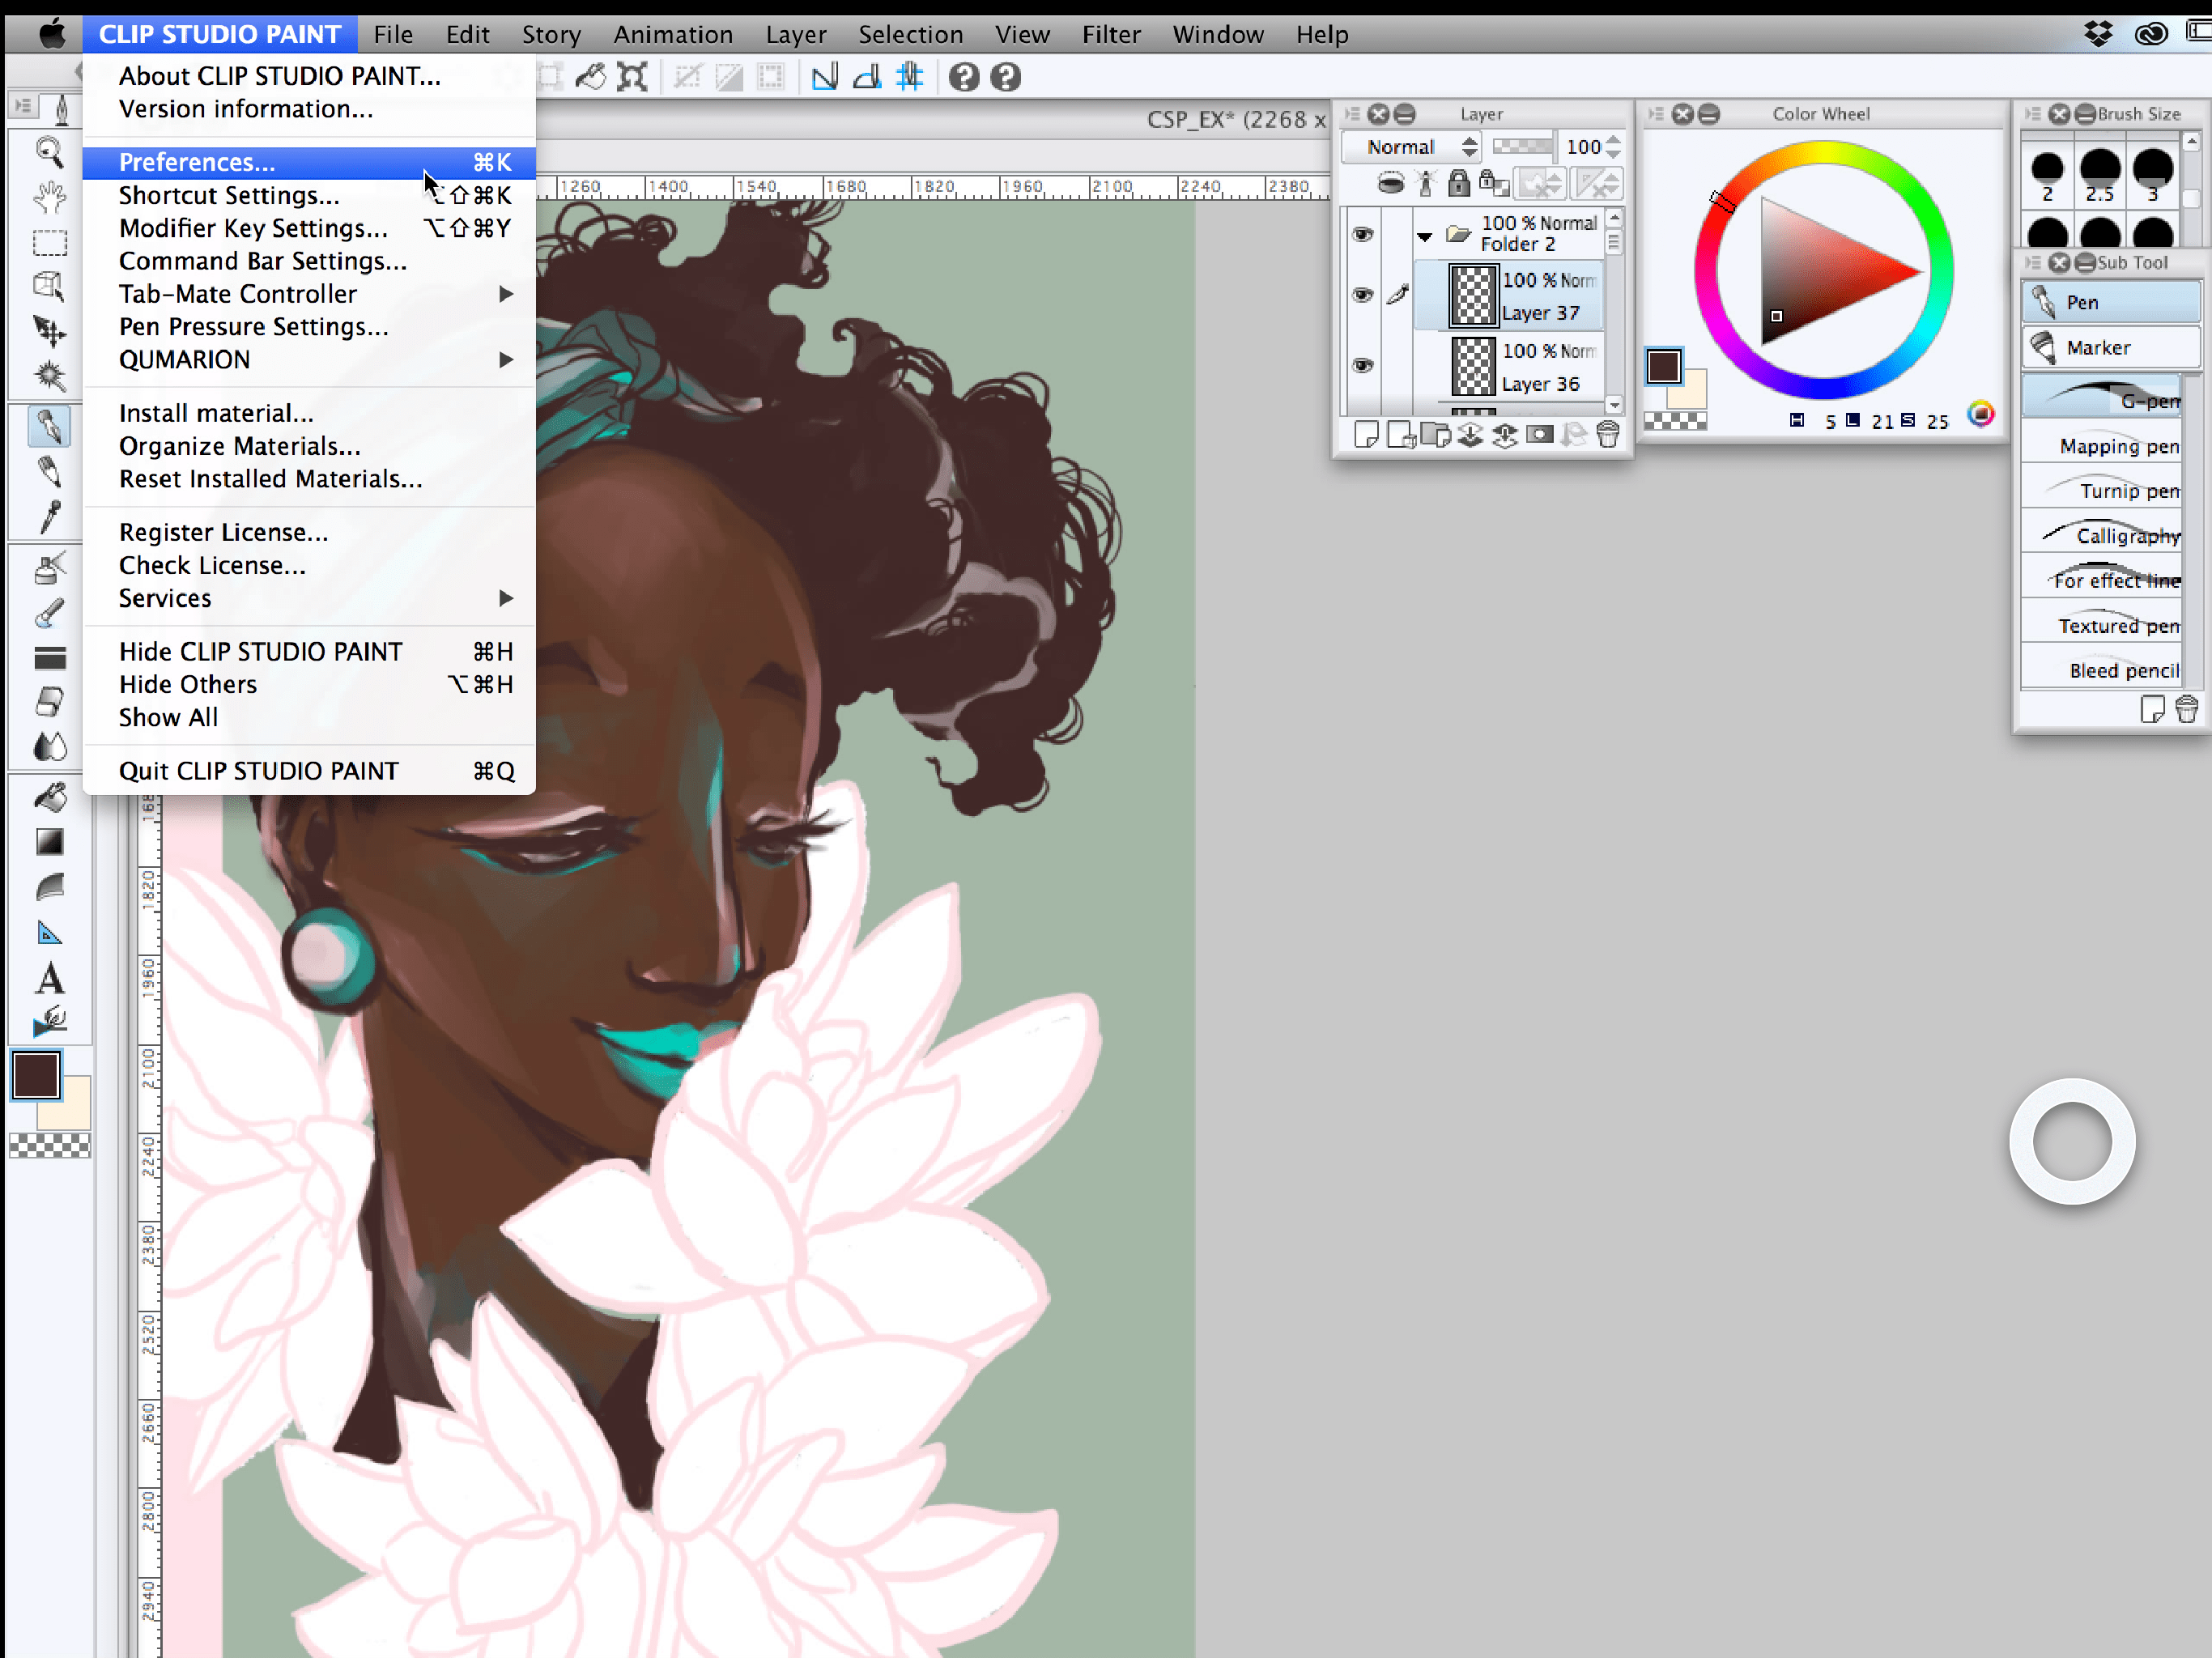This screenshot has width=2212, height=1658.
Task: Select the Auto select wand tool
Action: pos(48,376)
